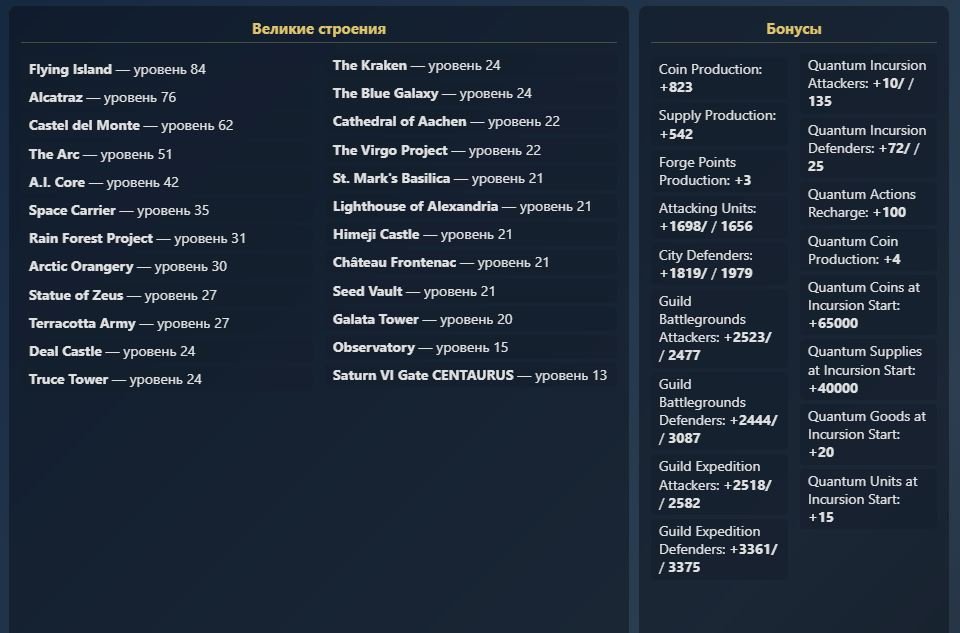960x633 pixels.
Task: Select The Arc level 51 entry
Action: [100, 155]
